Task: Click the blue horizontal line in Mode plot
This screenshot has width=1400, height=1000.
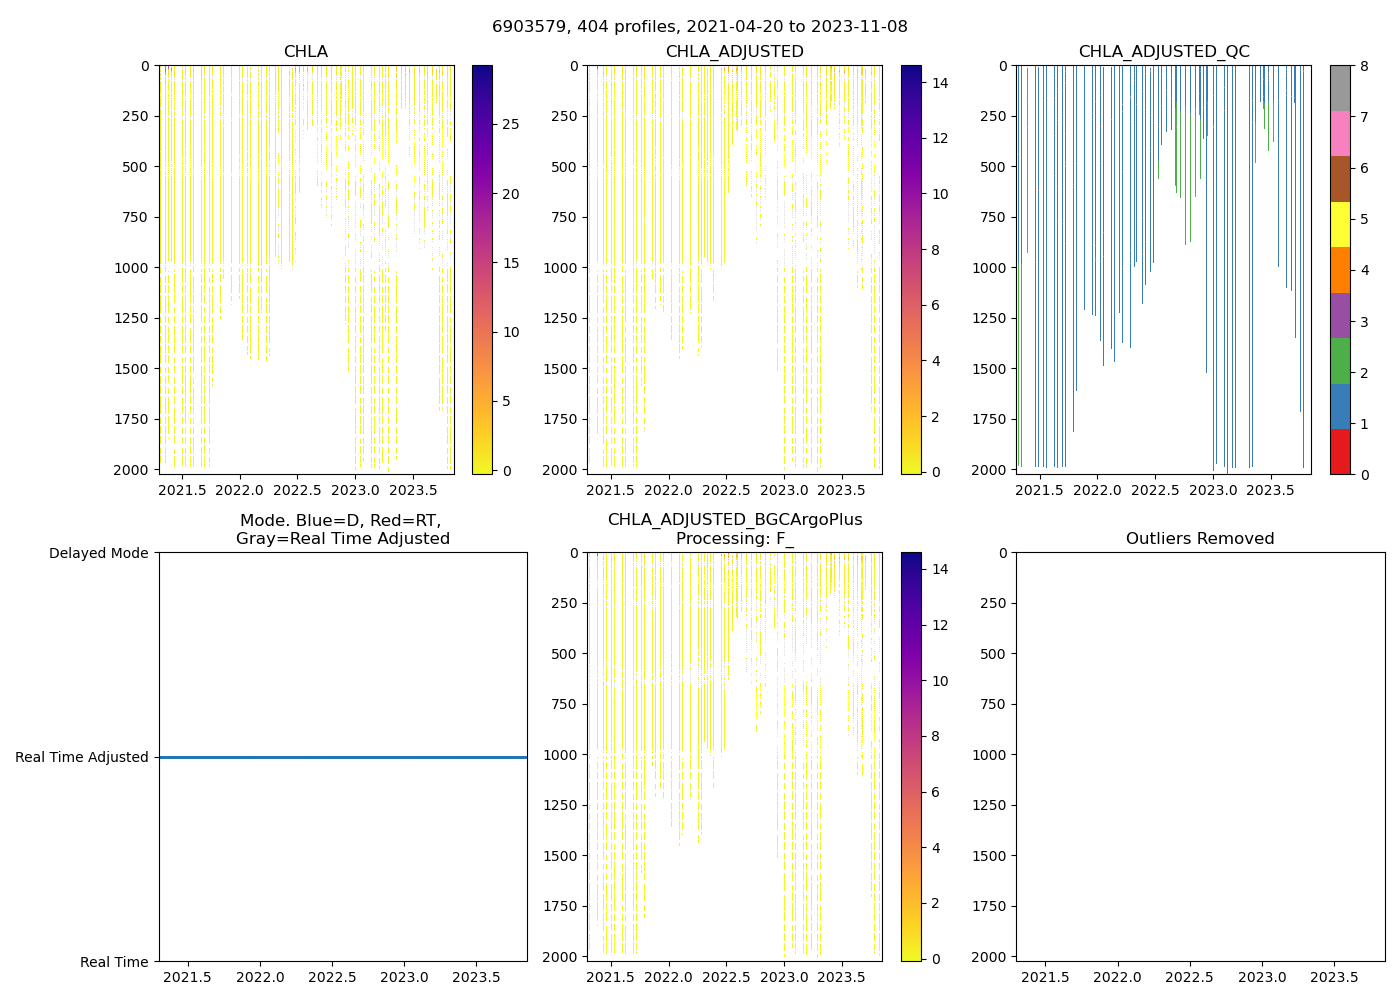Action: 342,757
